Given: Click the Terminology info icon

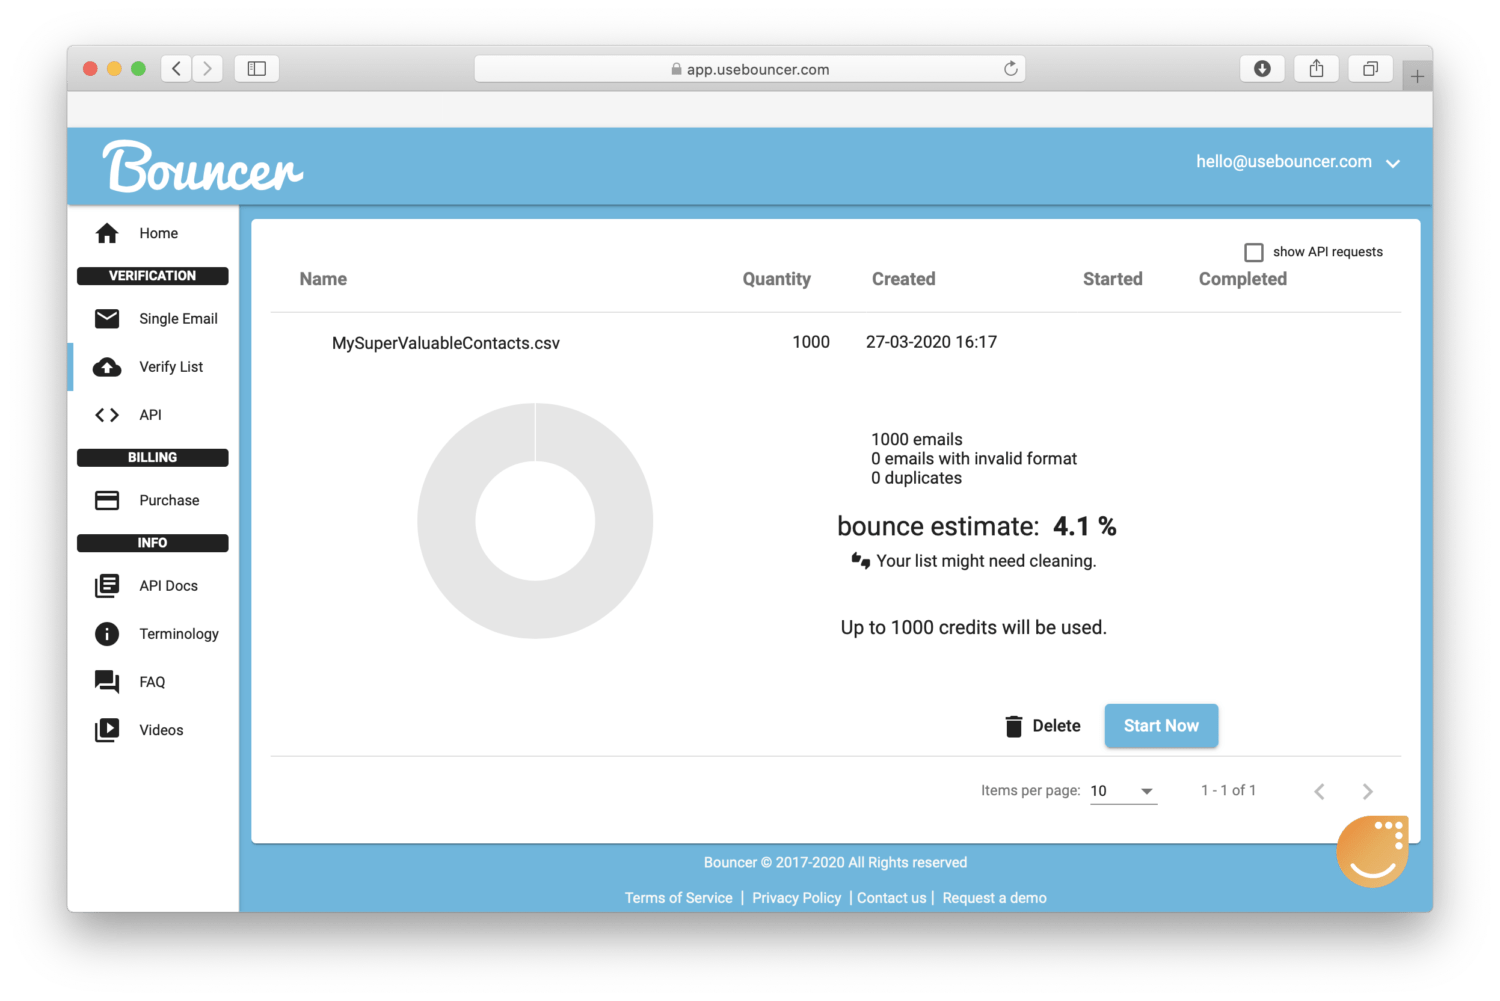Looking at the screenshot, I should [107, 633].
